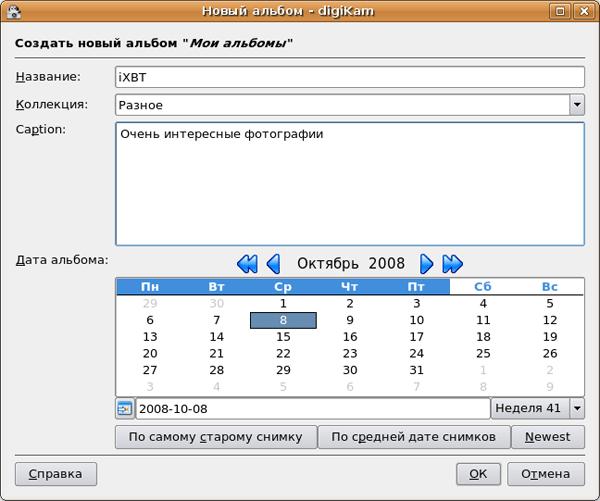The width and height of the screenshot is (600, 501).
Task: Select October 1 in calendar
Action: (283, 304)
